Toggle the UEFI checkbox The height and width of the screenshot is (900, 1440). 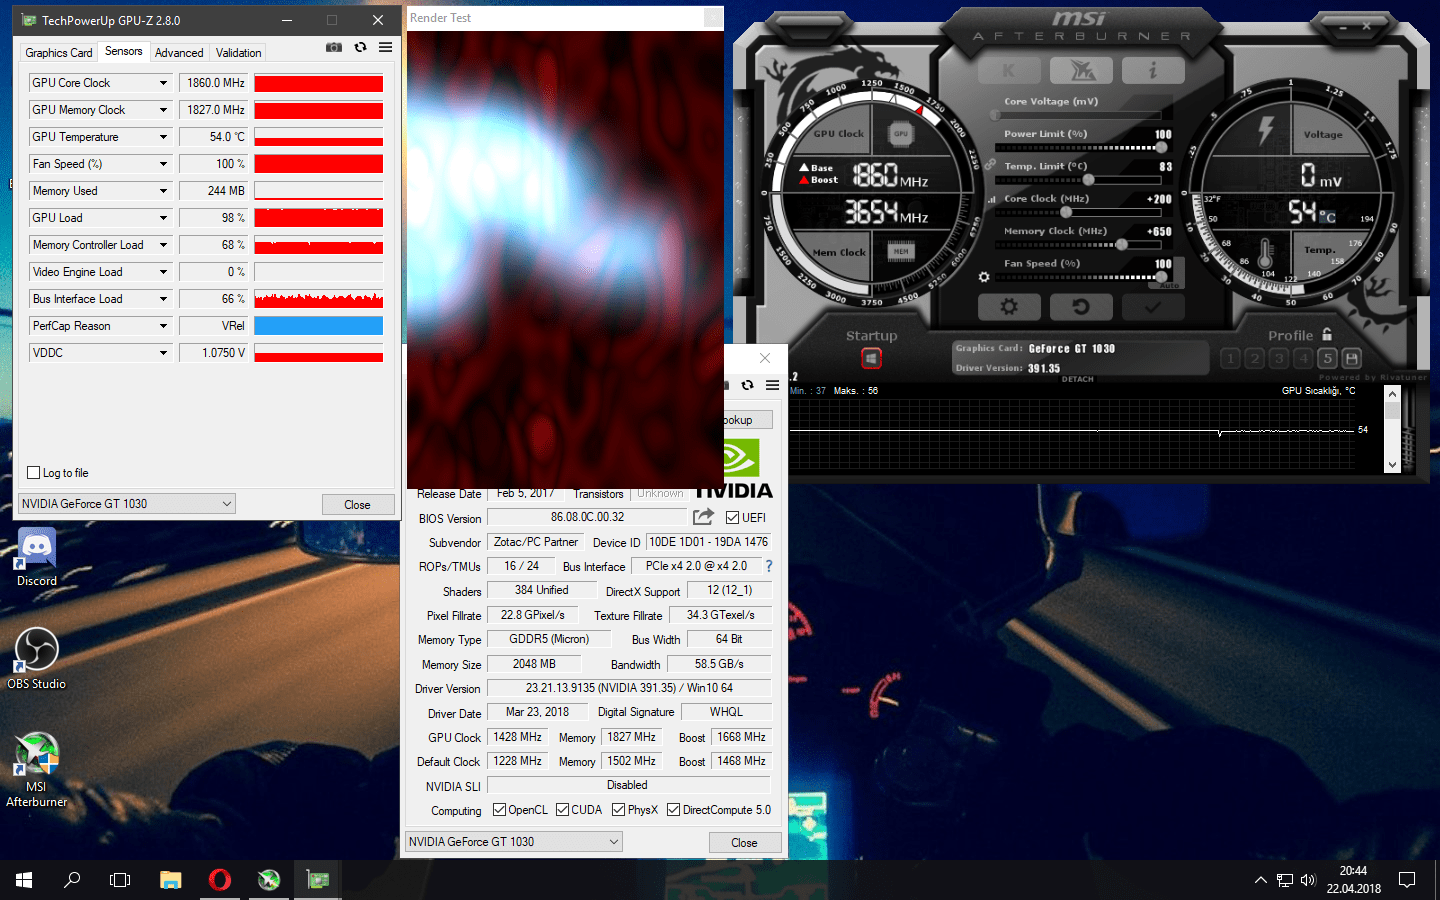point(733,518)
